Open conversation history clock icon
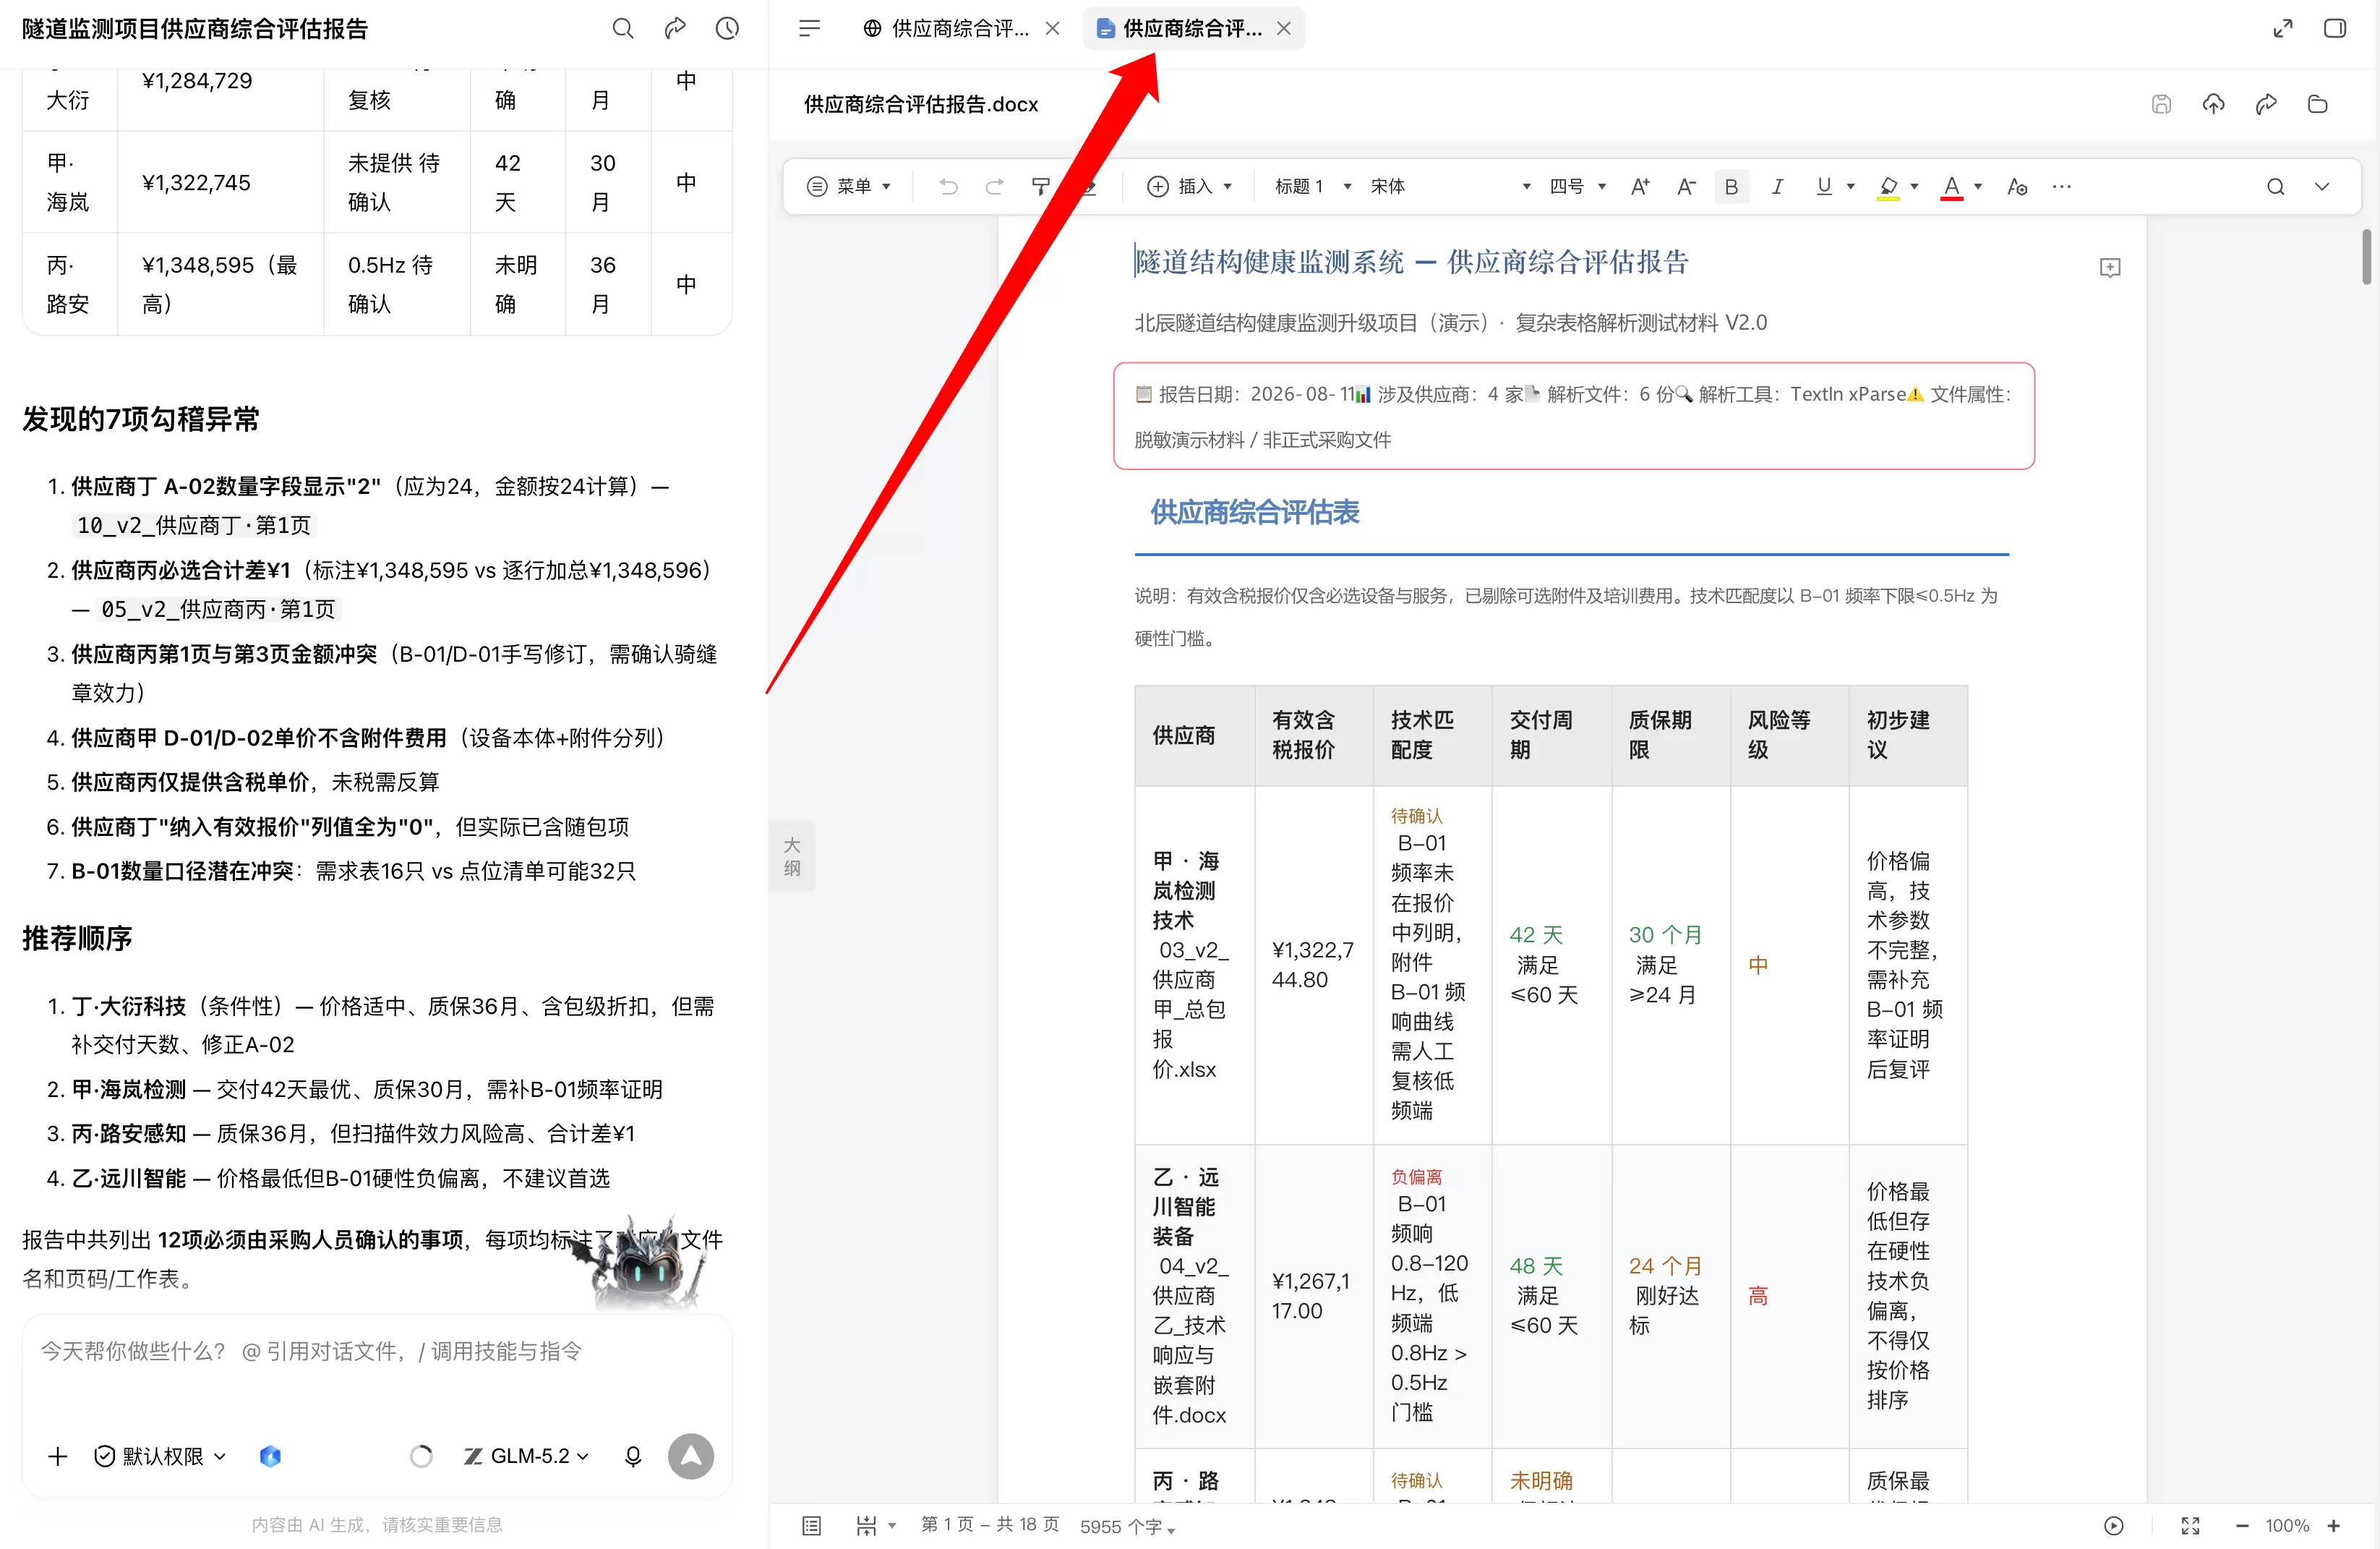 [727, 28]
